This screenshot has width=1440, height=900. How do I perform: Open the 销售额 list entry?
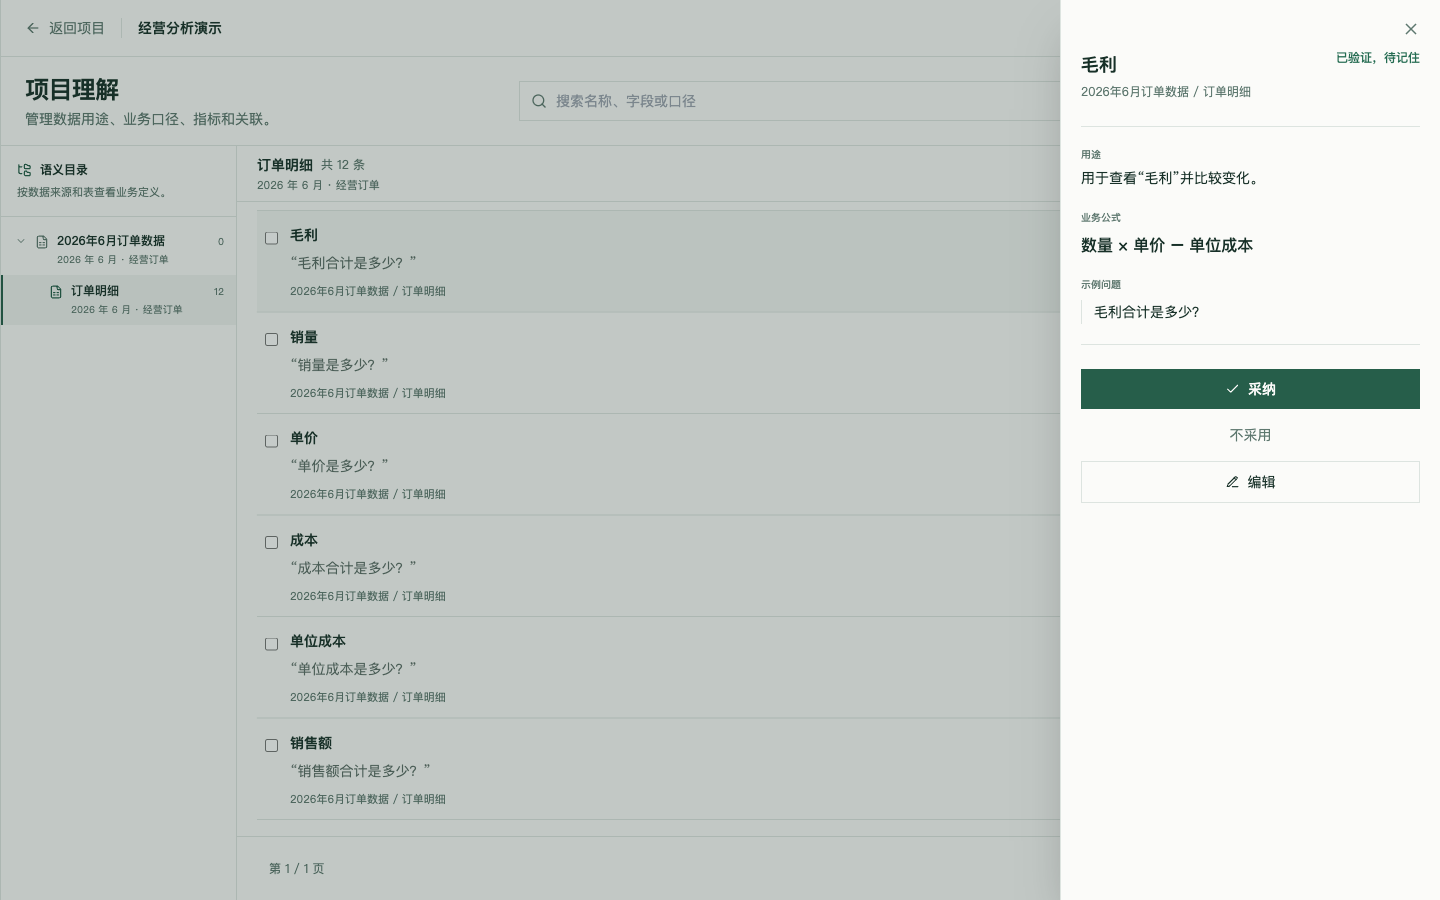tap(658, 769)
